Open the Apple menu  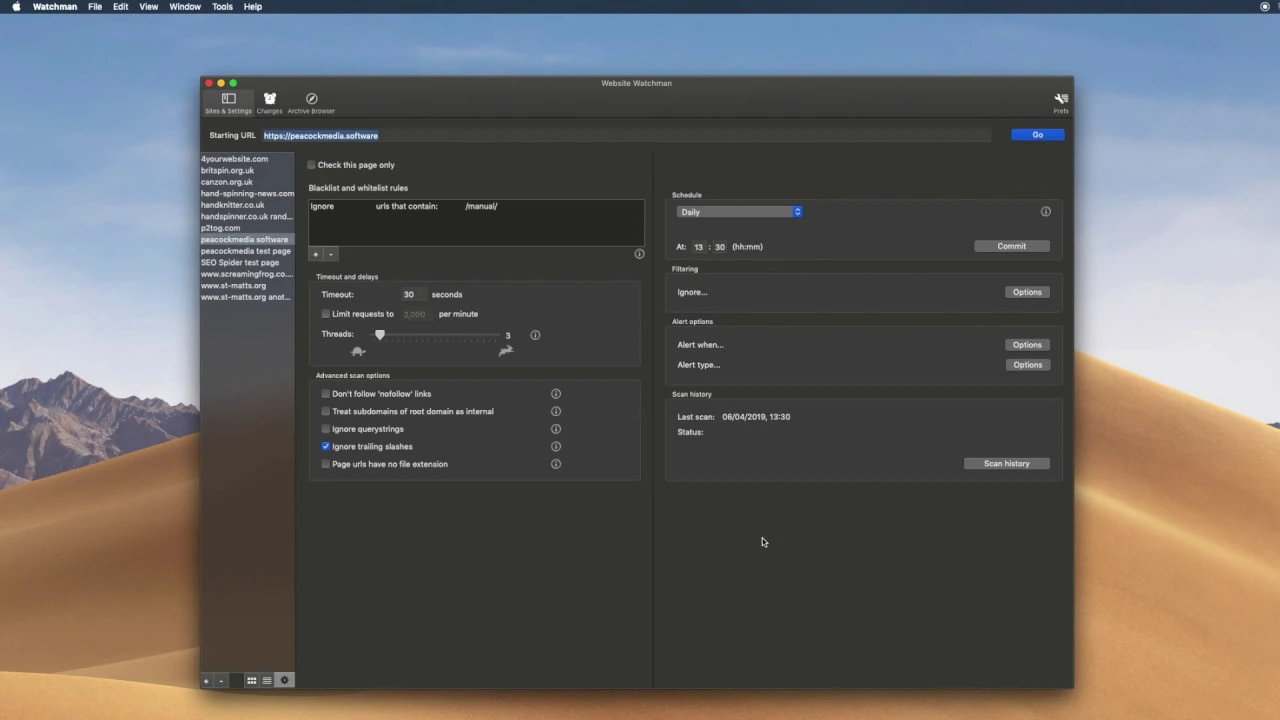coord(16,7)
